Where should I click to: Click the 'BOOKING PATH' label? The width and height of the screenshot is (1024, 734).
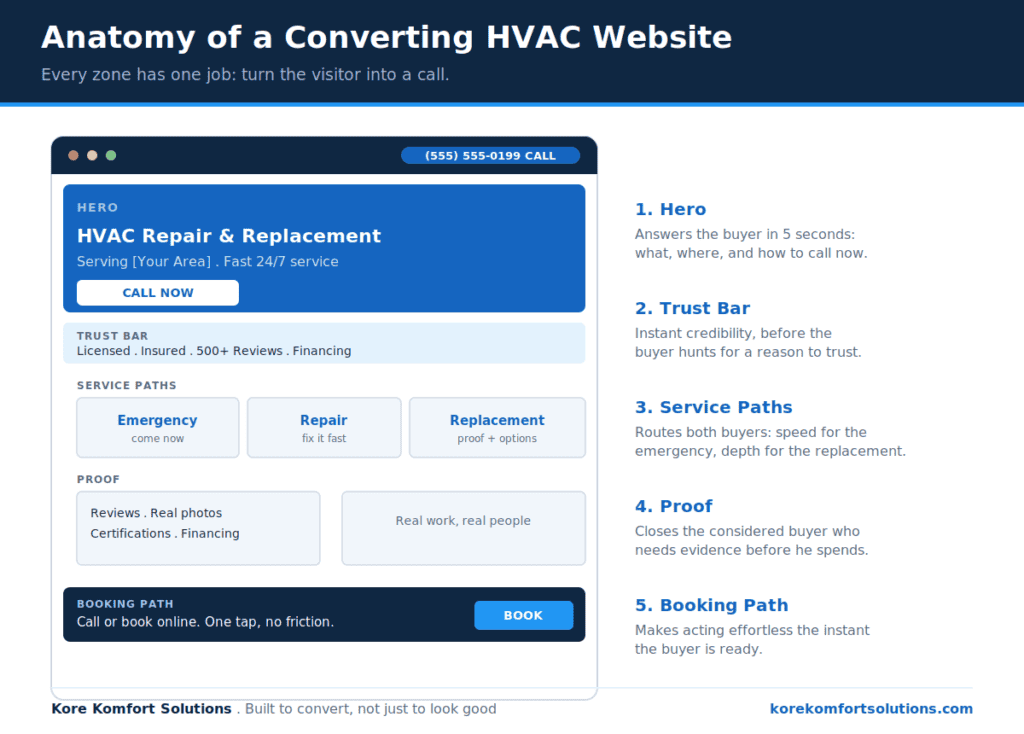point(125,604)
